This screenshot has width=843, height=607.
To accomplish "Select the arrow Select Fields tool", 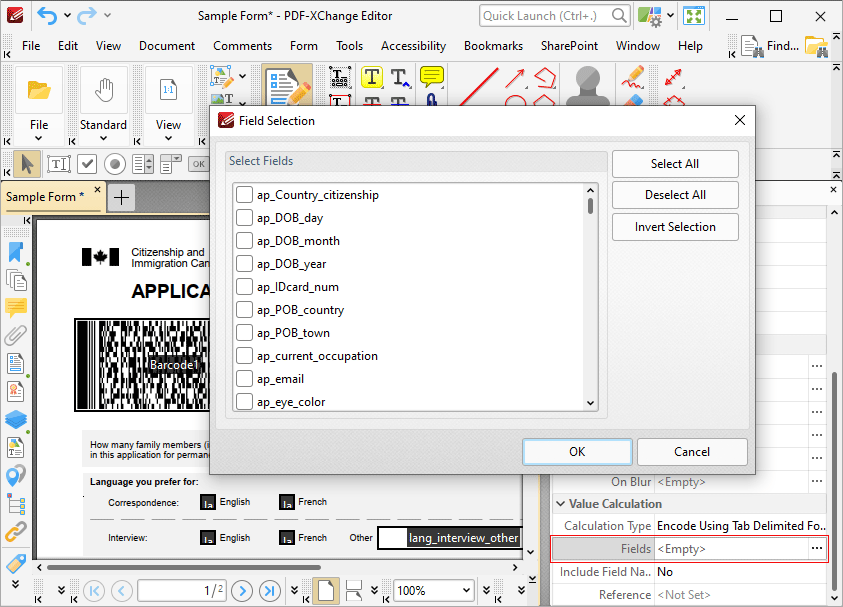I will [x=26, y=164].
